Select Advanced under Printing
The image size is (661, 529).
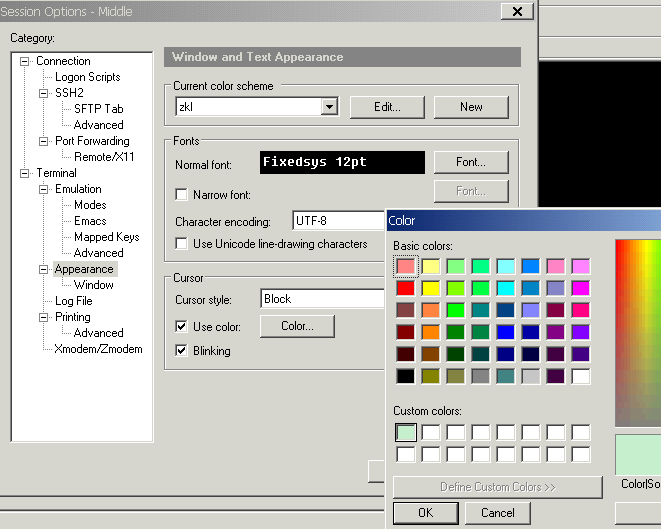click(99, 333)
